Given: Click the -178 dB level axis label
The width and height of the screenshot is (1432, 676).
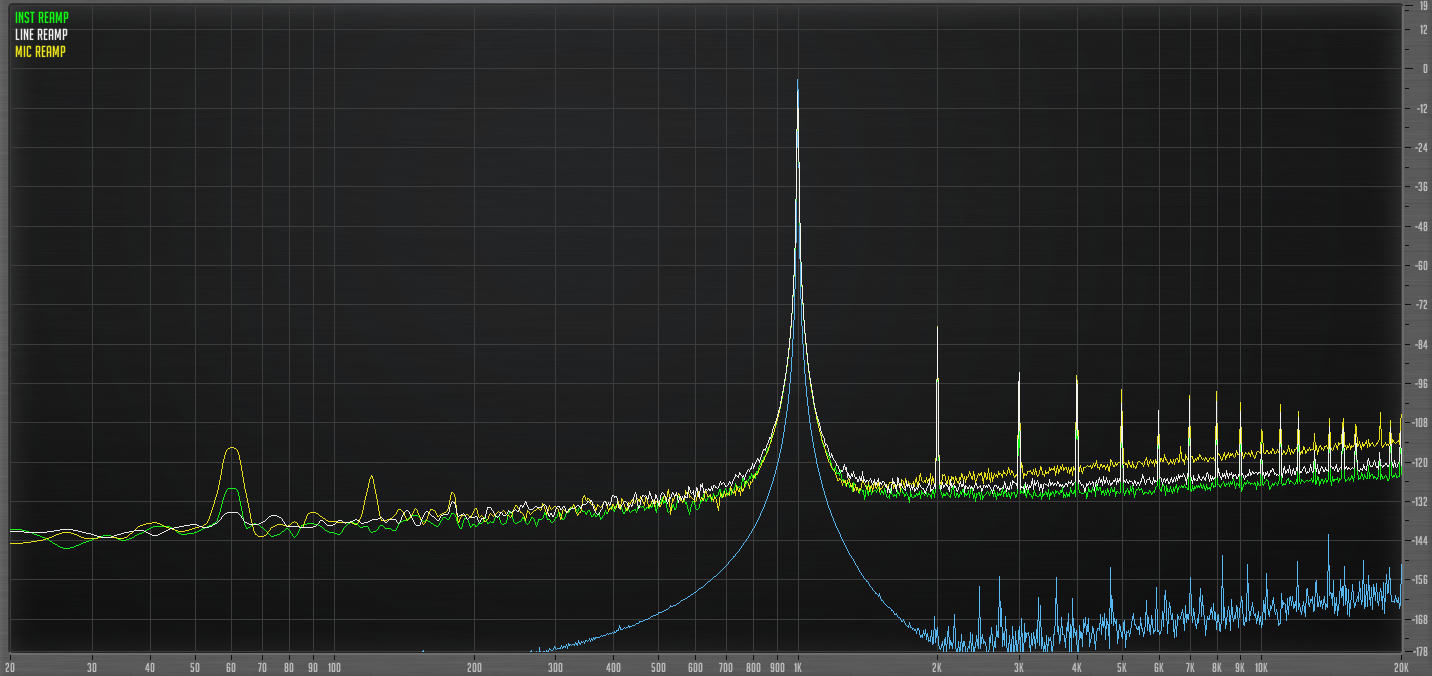Looking at the screenshot, I should 1420,651.
